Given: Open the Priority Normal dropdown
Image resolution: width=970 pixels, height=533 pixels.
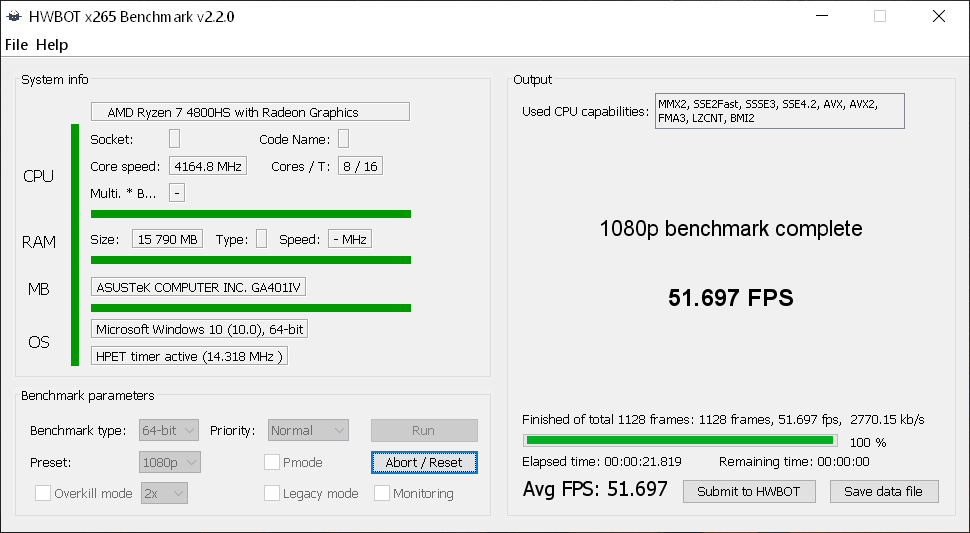Looking at the screenshot, I should (308, 430).
